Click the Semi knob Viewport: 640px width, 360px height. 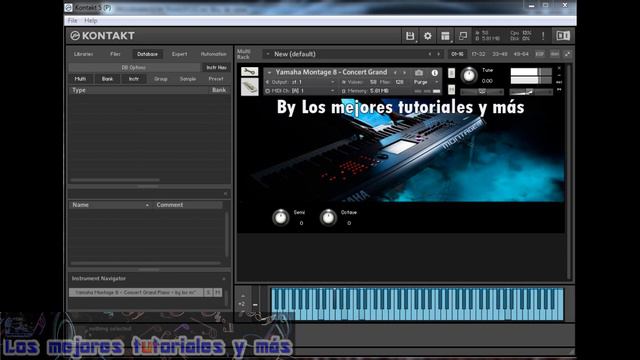pos(280,217)
